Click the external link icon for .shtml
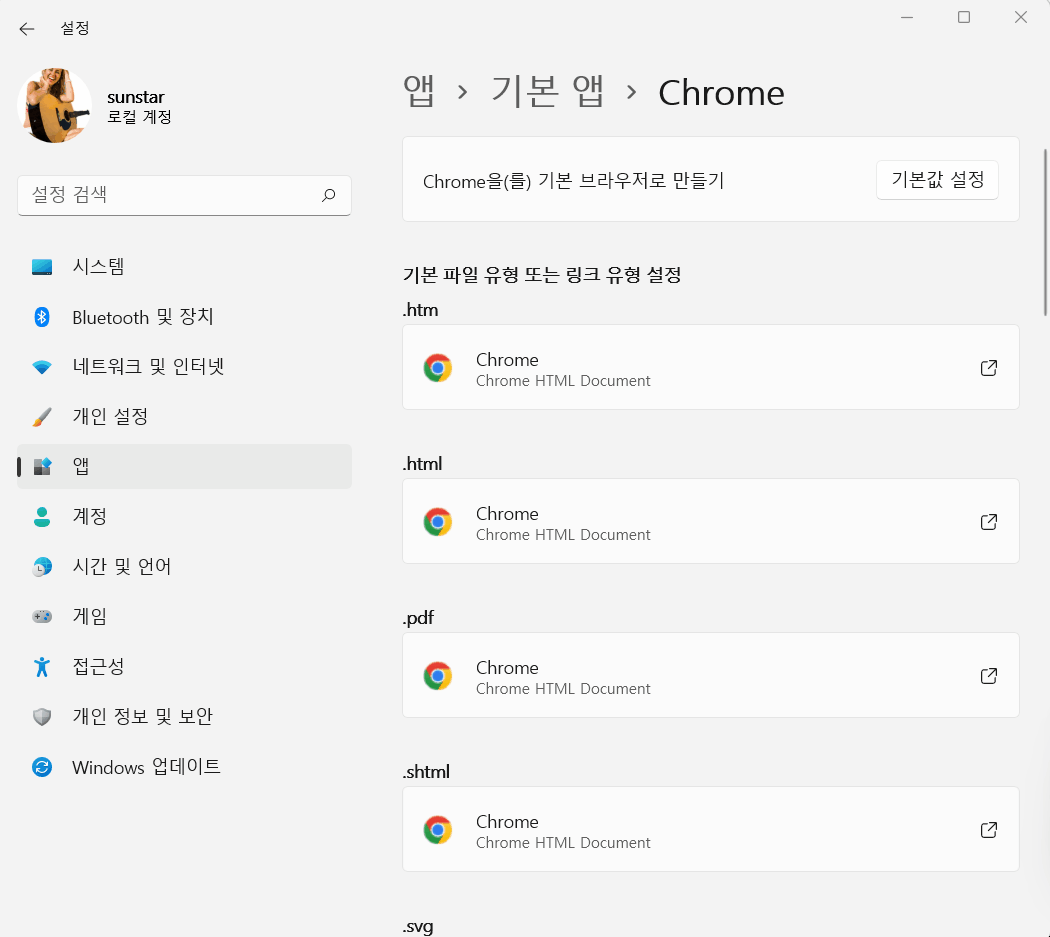Viewport: 1050px width, 937px height. 988,829
